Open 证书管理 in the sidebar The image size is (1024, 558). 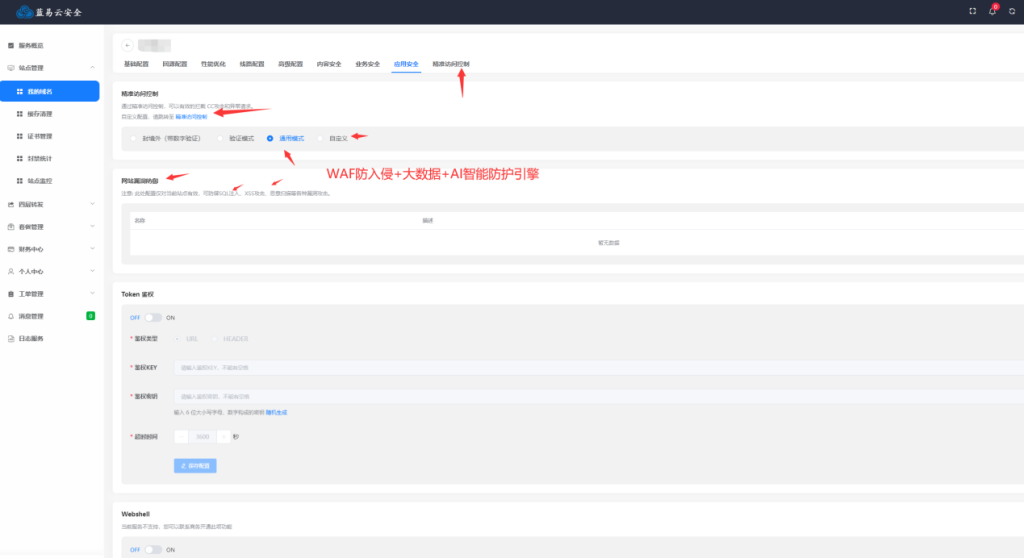[40, 136]
